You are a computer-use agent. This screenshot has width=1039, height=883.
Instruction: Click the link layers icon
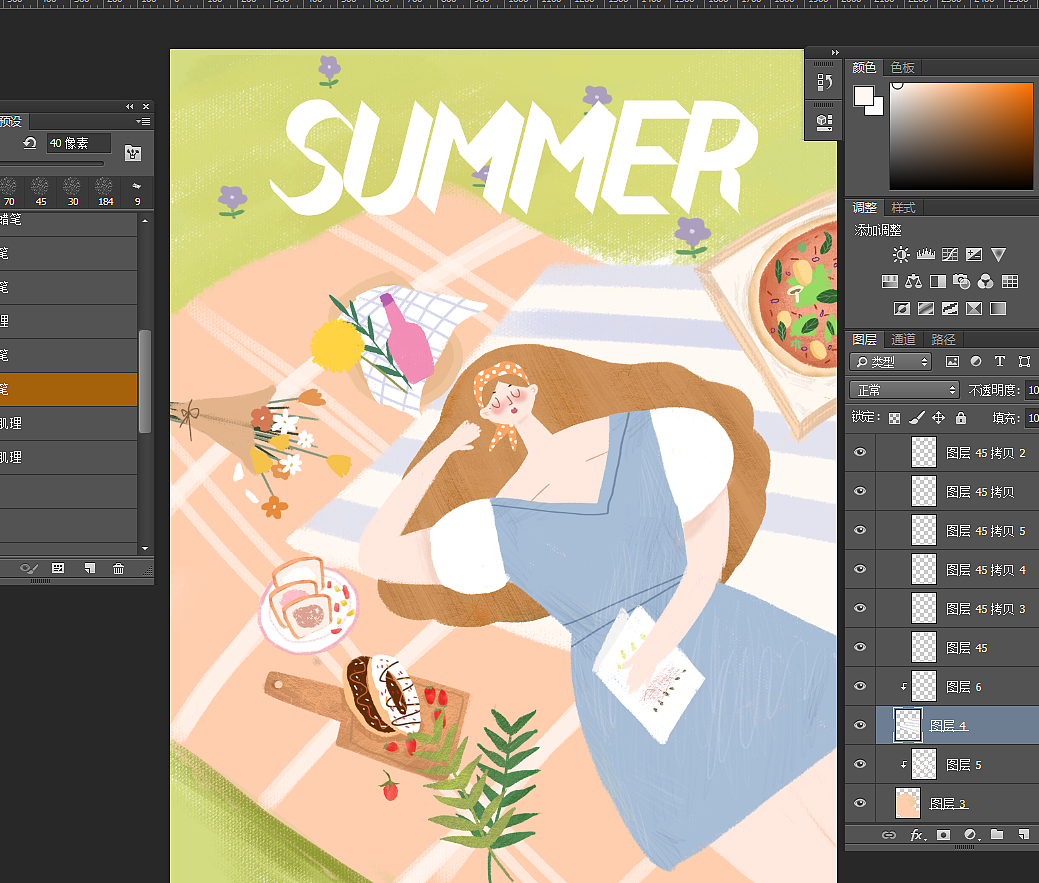pos(889,835)
